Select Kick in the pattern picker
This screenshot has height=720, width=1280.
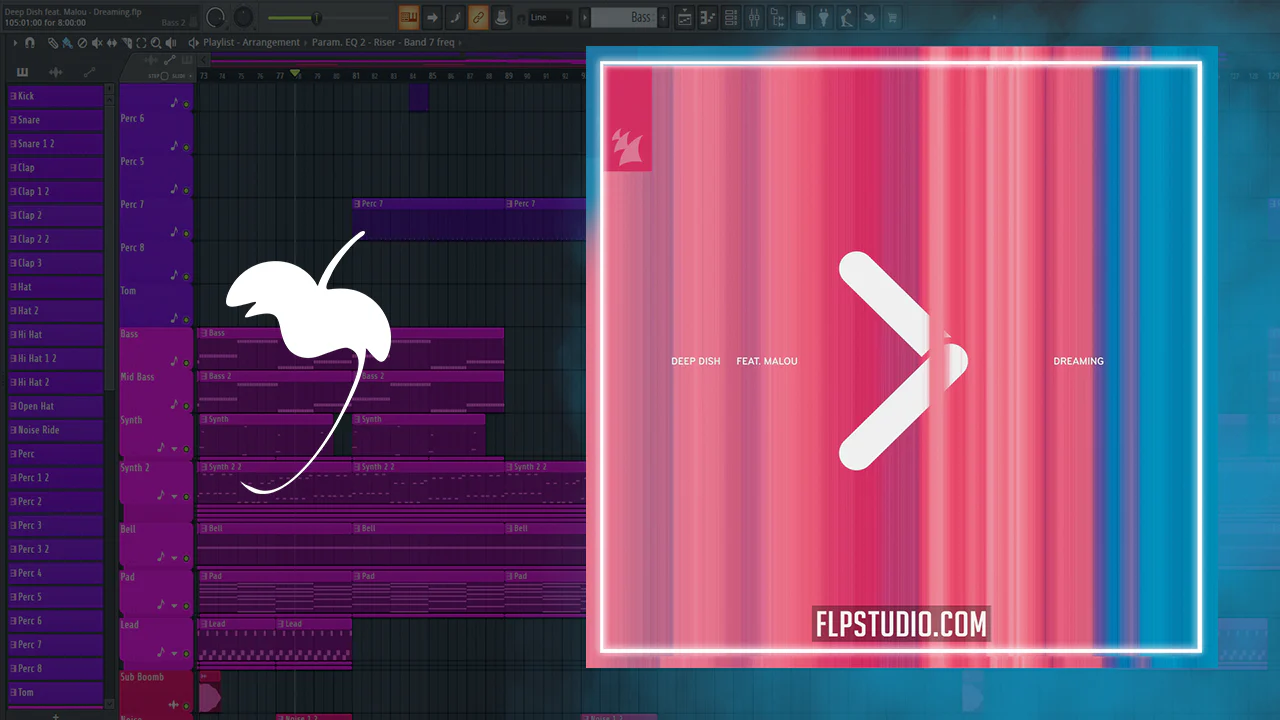[x=56, y=96]
